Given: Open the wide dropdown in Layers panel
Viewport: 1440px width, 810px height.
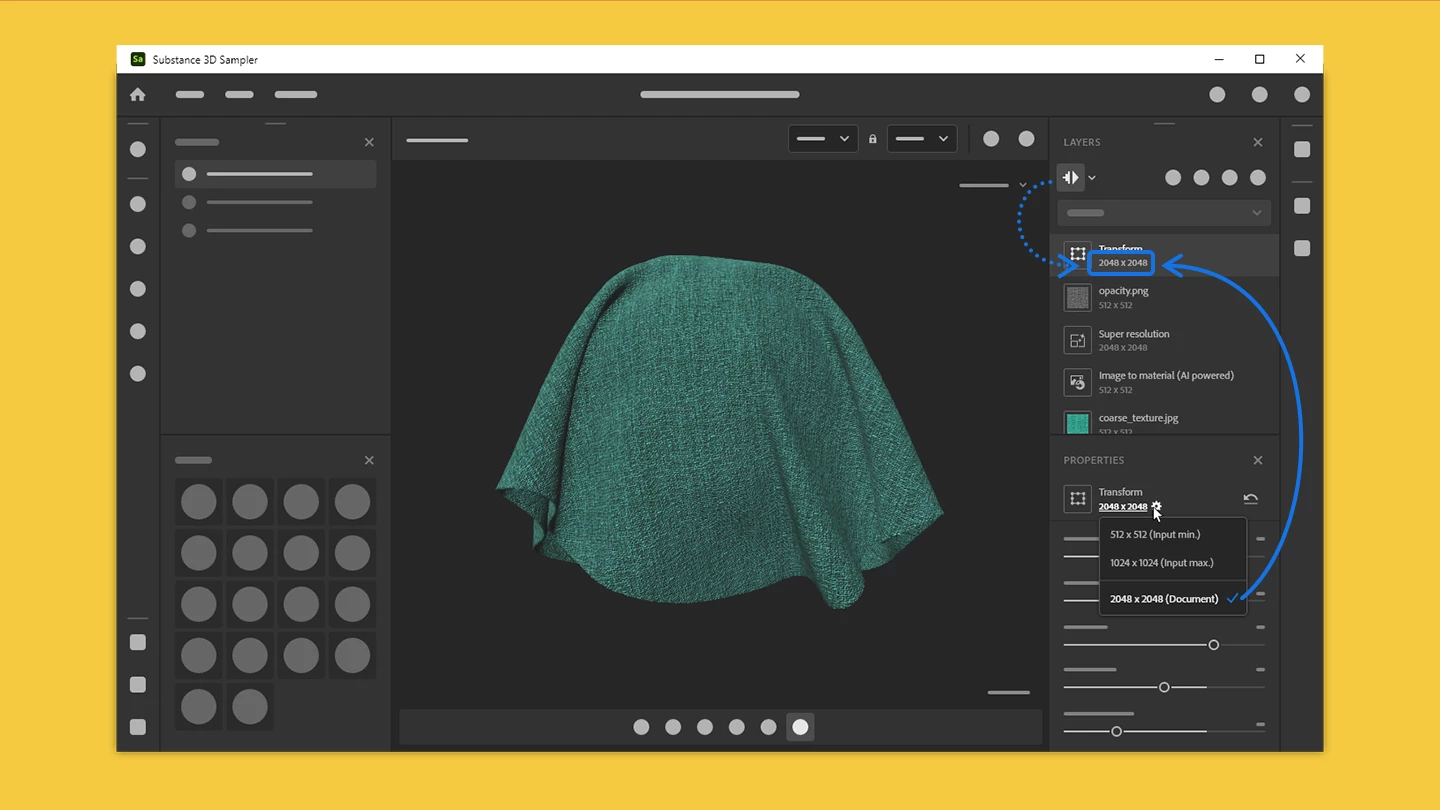Looking at the screenshot, I should [x=1164, y=213].
